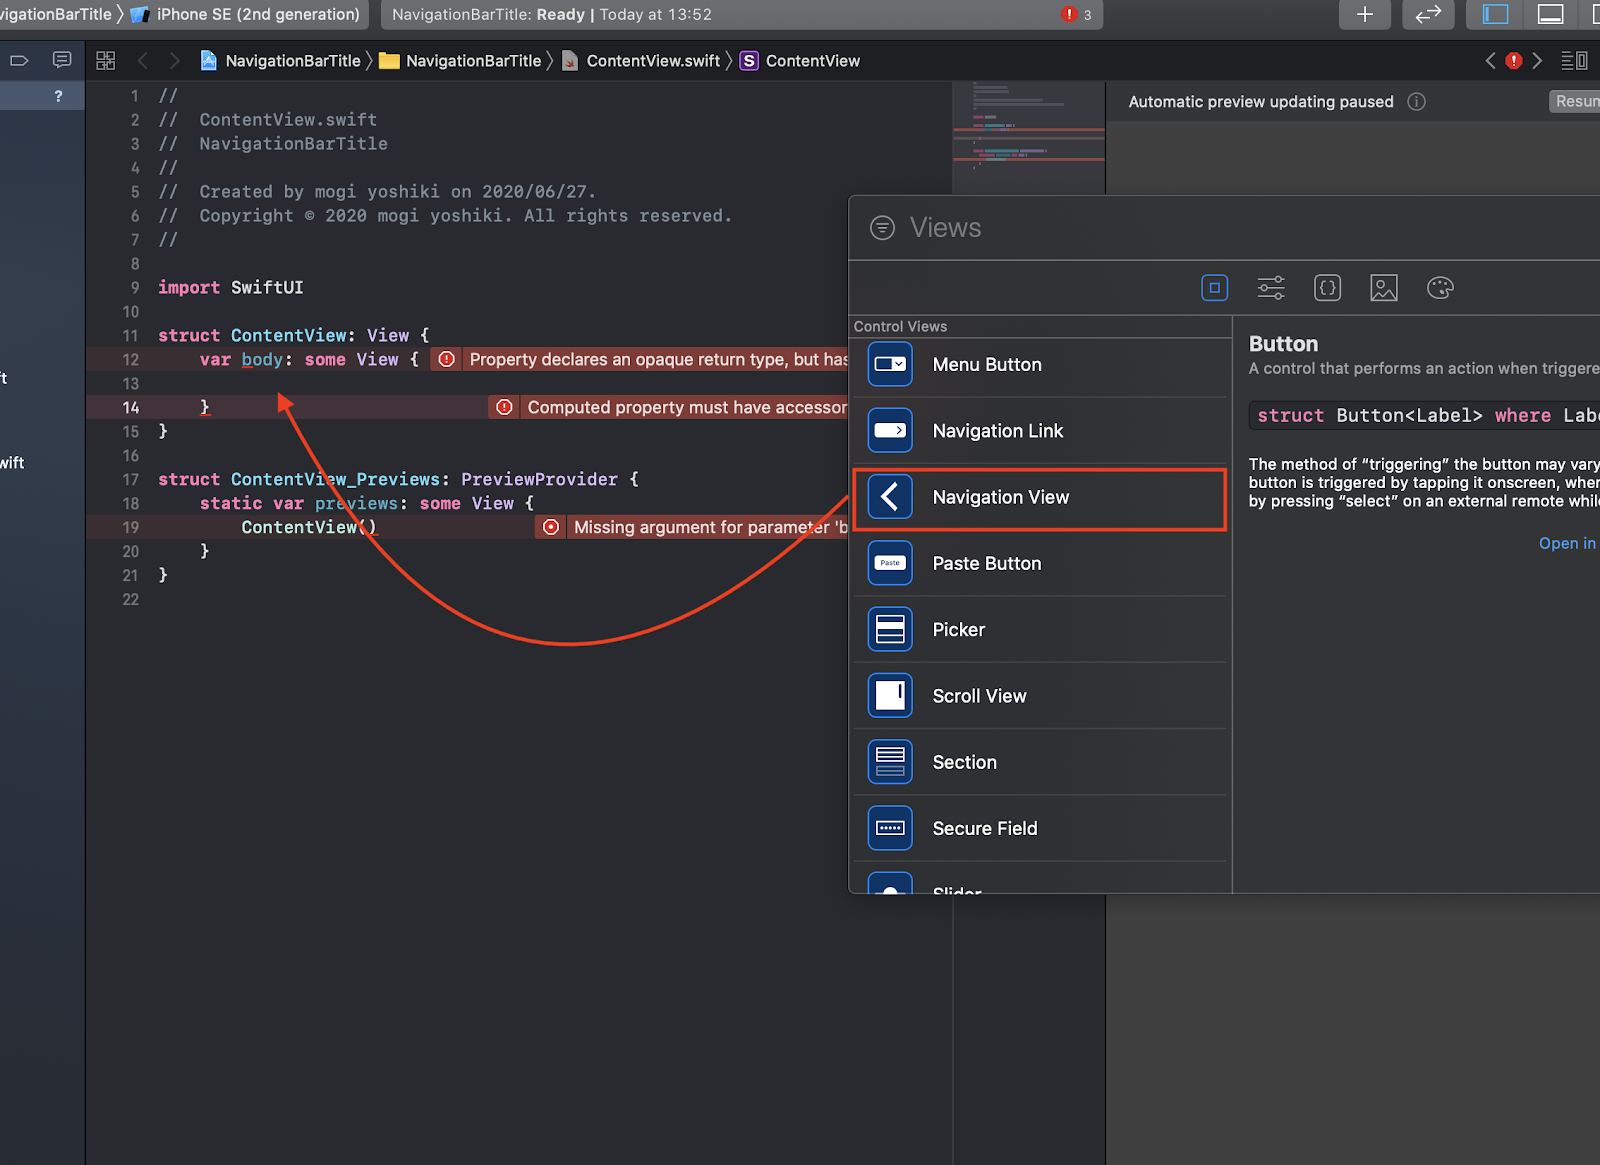Click the Menu Button icon
Image resolution: width=1600 pixels, height=1165 pixels.
(890, 364)
